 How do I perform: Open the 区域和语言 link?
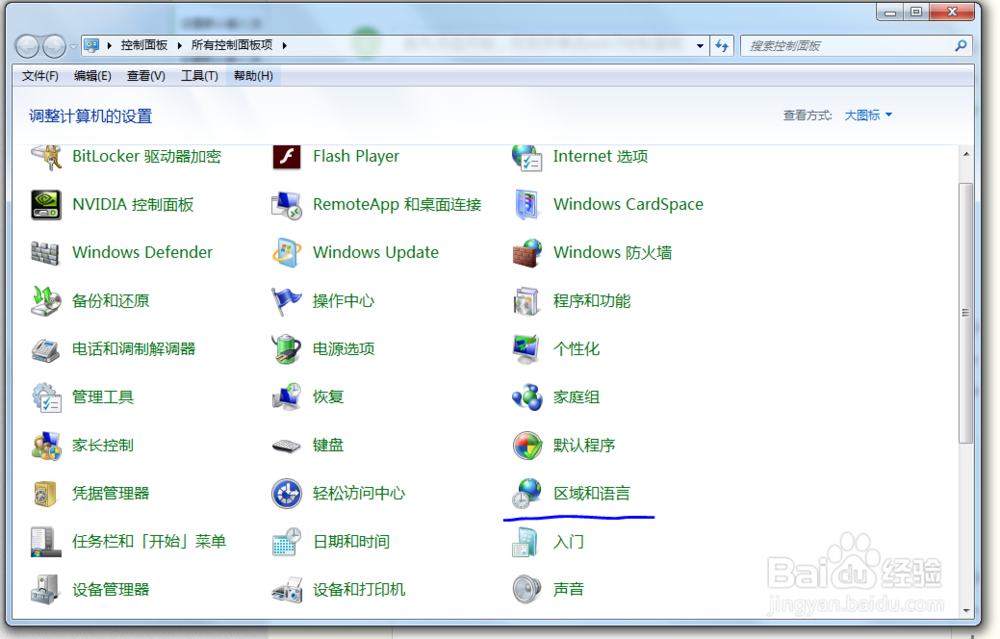[x=591, y=494]
